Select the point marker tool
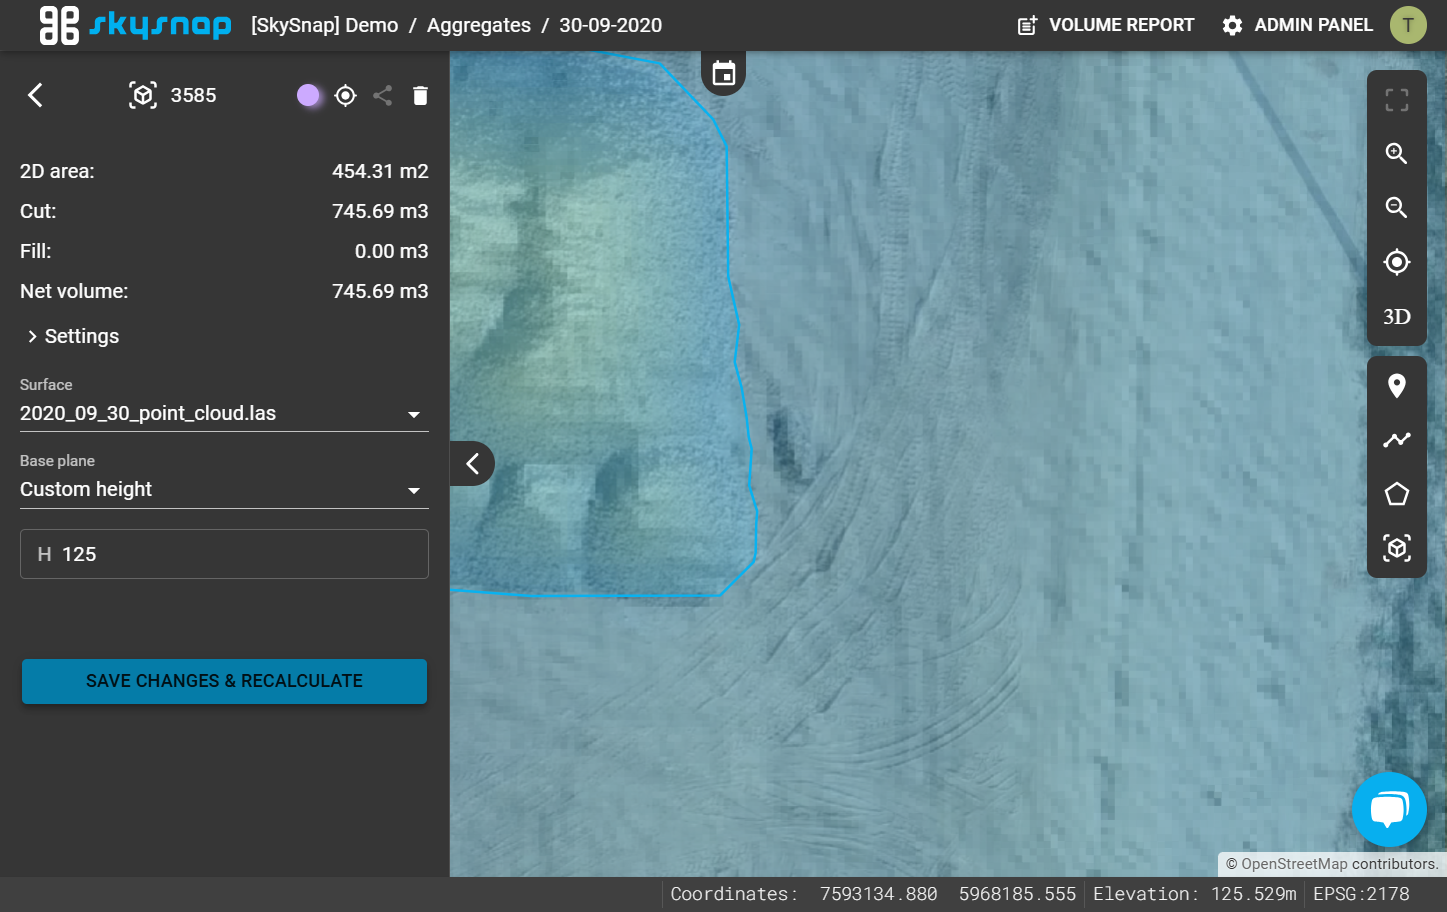 [x=1397, y=386]
